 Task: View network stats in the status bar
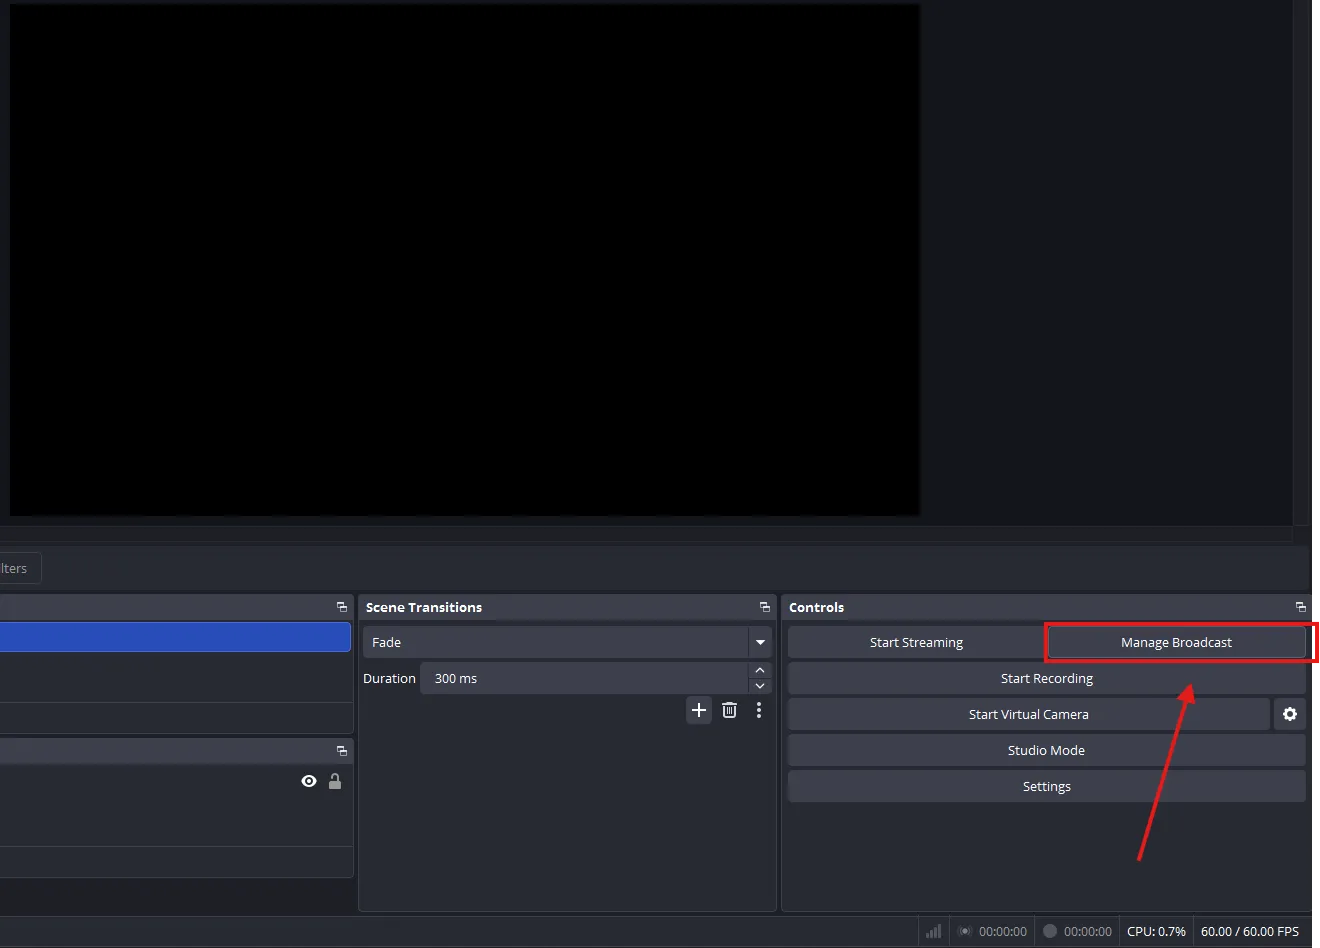tap(932, 931)
